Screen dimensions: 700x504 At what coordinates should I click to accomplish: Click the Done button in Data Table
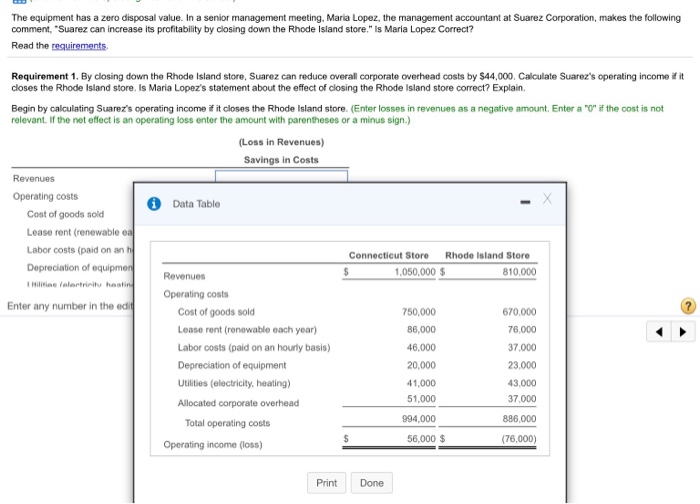[372, 483]
